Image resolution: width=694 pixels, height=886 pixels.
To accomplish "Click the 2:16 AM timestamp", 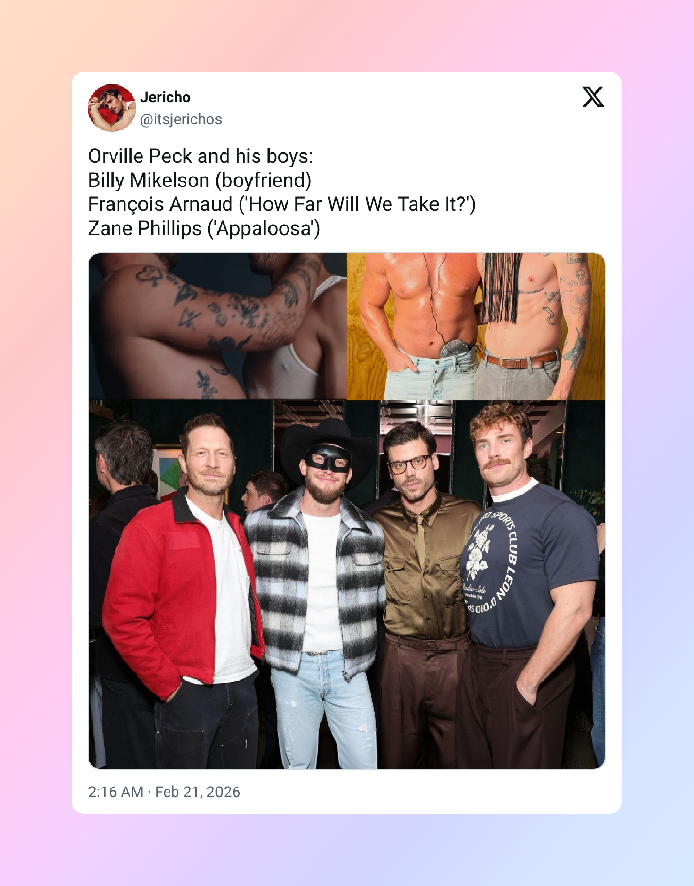I will click(x=115, y=792).
